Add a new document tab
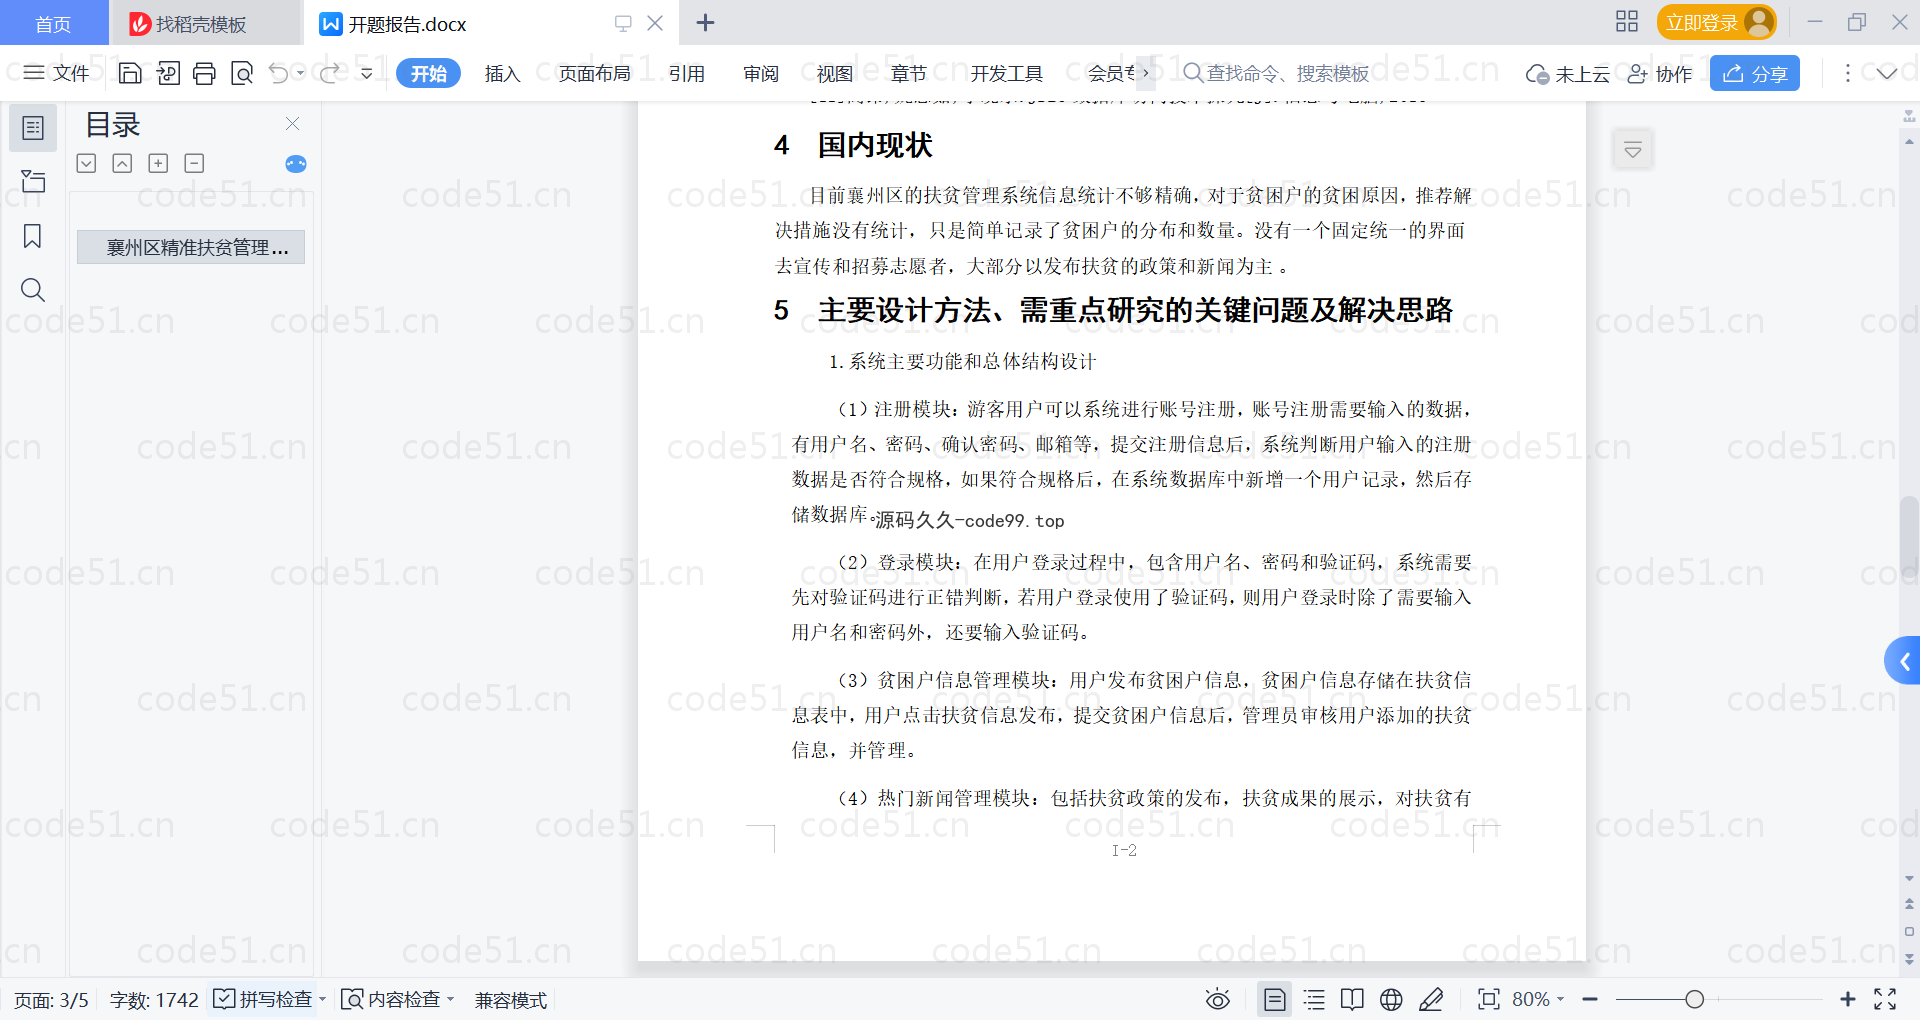This screenshot has width=1920, height=1020. (x=705, y=22)
